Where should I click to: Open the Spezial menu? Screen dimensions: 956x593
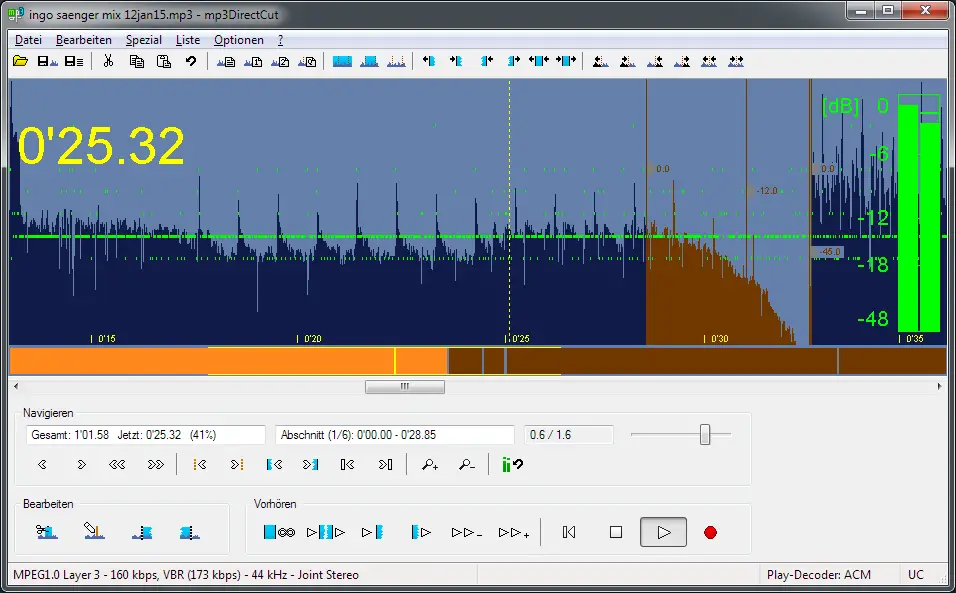pos(143,40)
